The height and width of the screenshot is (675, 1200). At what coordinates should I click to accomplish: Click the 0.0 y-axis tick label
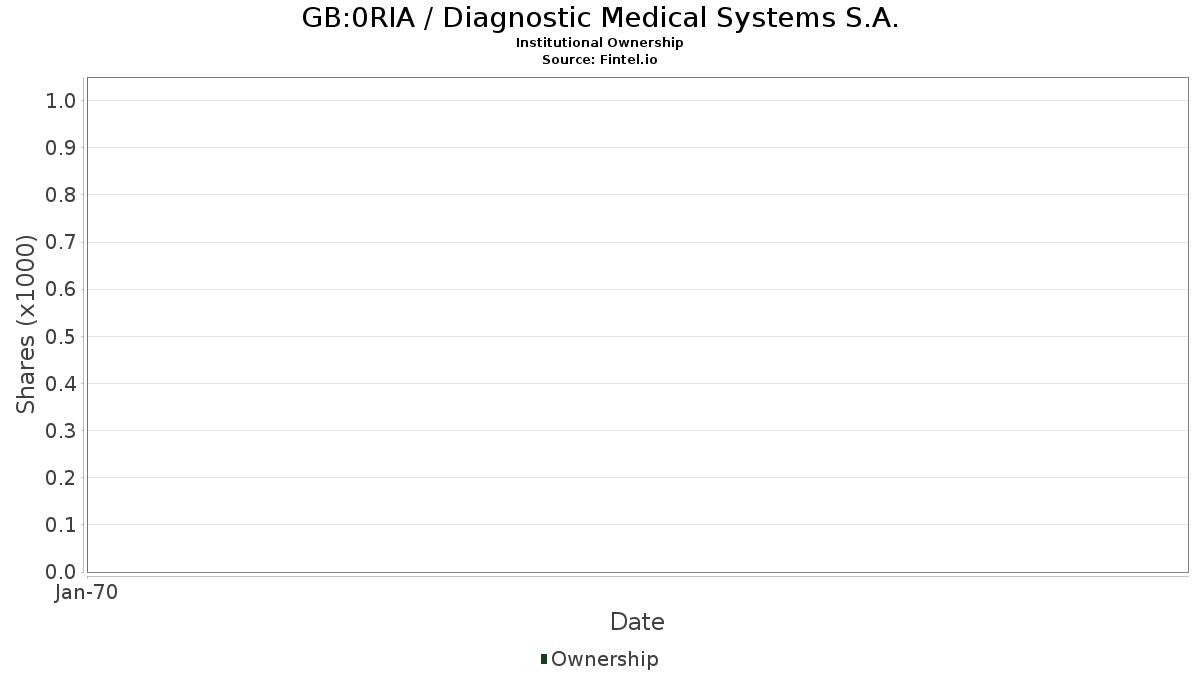click(61, 572)
